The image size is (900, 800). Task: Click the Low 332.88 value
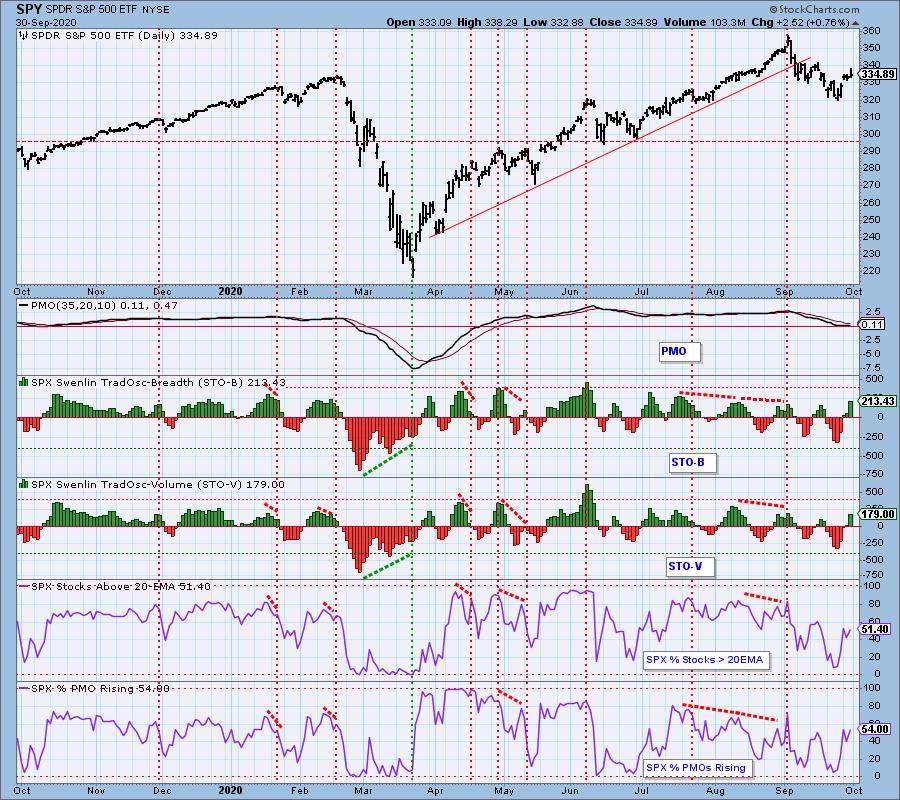pyautogui.click(x=553, y=22)
